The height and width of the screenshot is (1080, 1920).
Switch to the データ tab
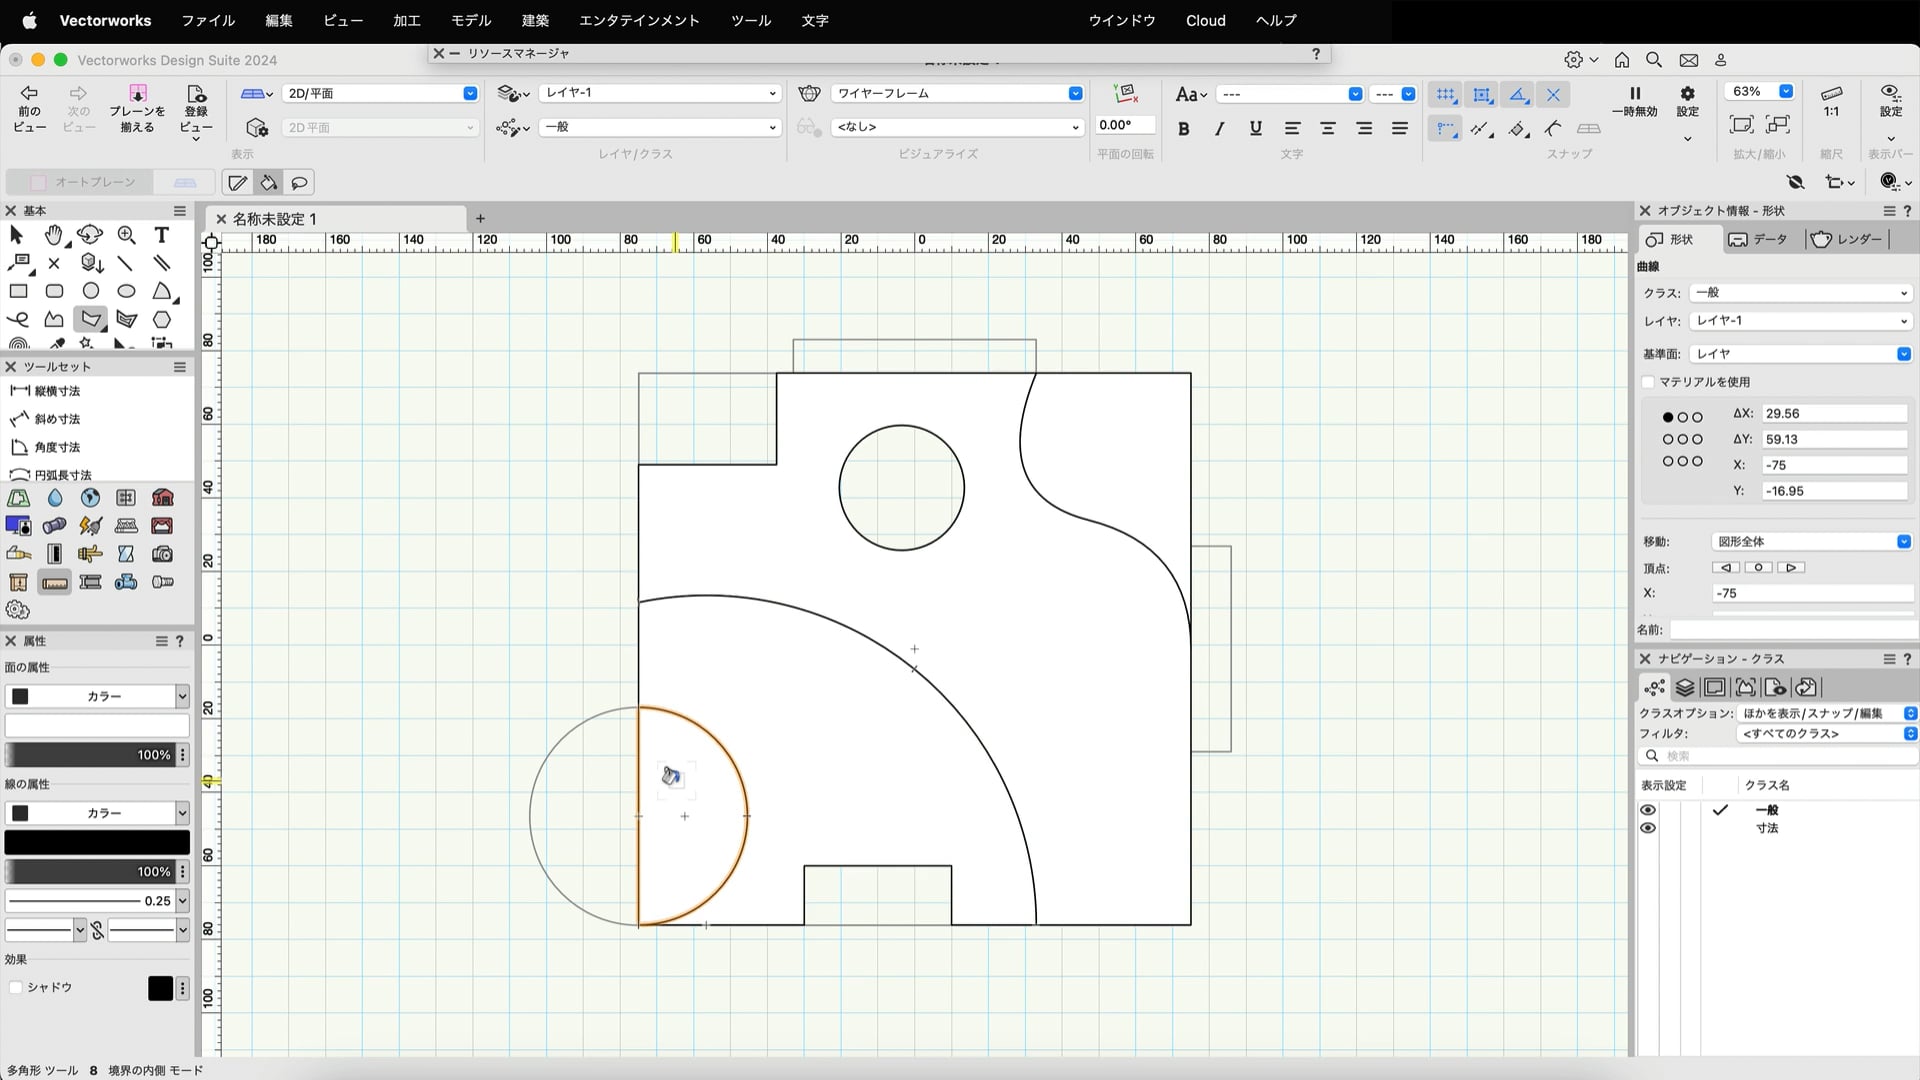(x=1758, y=239)
